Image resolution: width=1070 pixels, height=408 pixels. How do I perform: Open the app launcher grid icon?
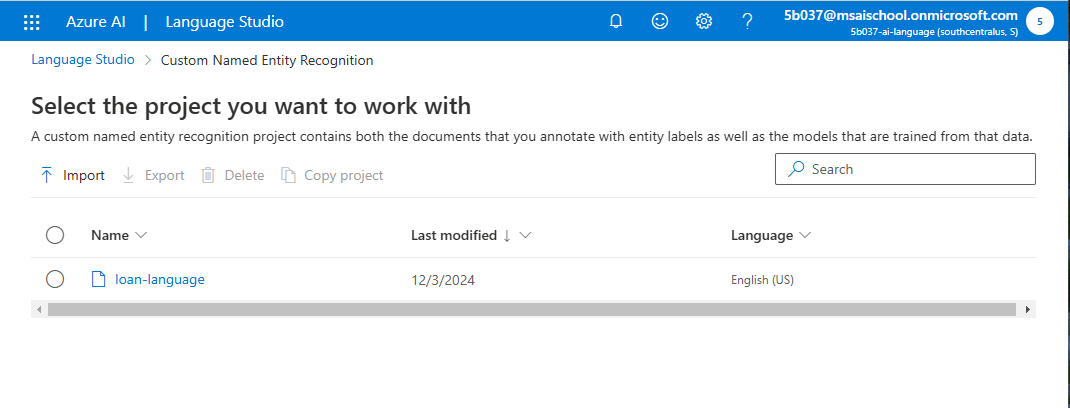pos(32,22)
